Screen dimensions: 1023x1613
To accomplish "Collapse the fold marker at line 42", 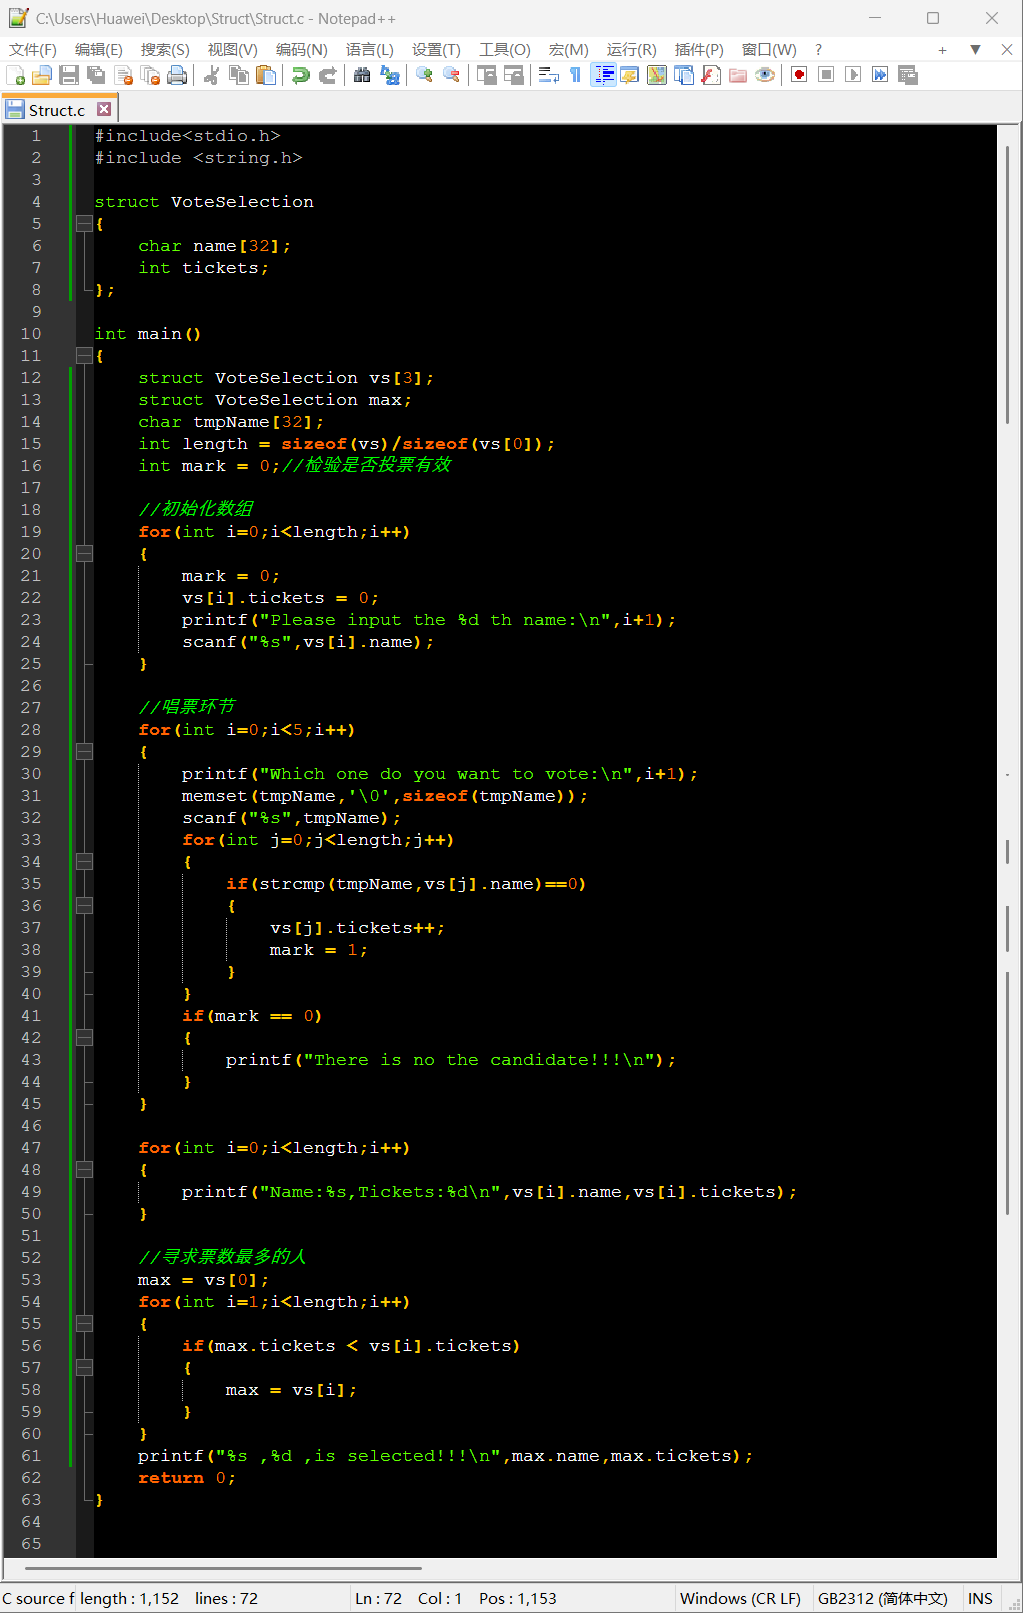I will coord(85,1038).
